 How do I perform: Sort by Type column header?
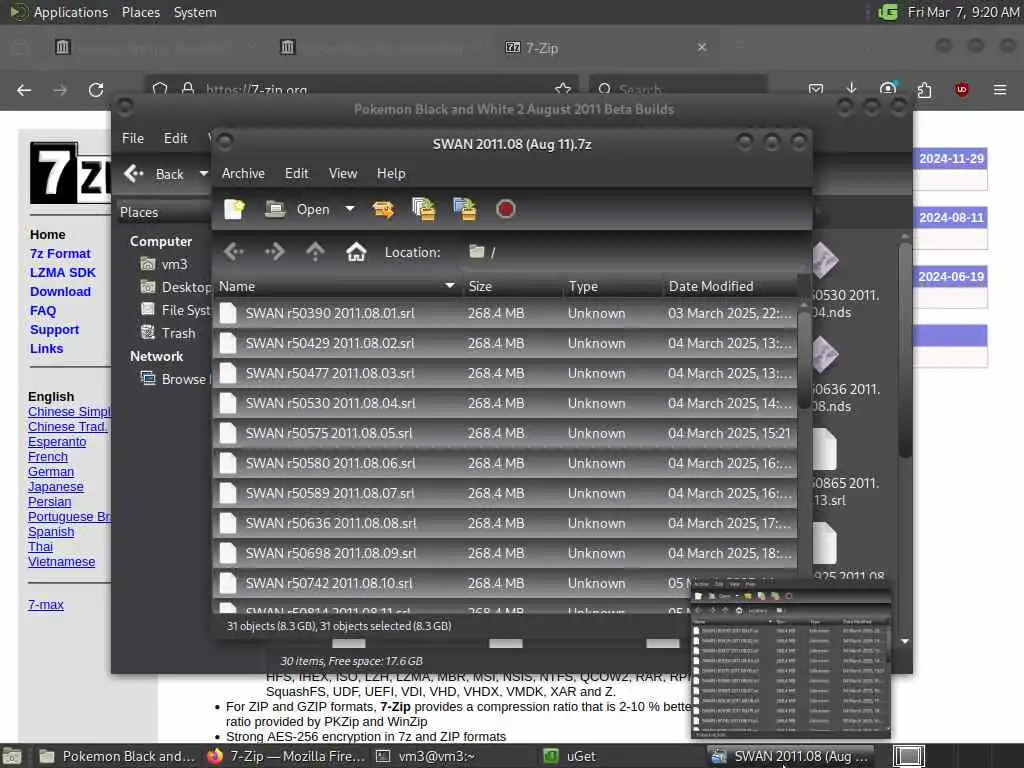pos(613,286)
